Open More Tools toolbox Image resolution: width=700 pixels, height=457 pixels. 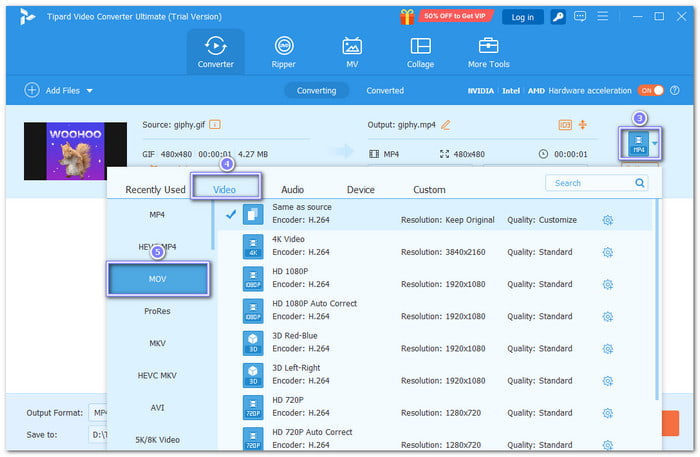(488, 52)
